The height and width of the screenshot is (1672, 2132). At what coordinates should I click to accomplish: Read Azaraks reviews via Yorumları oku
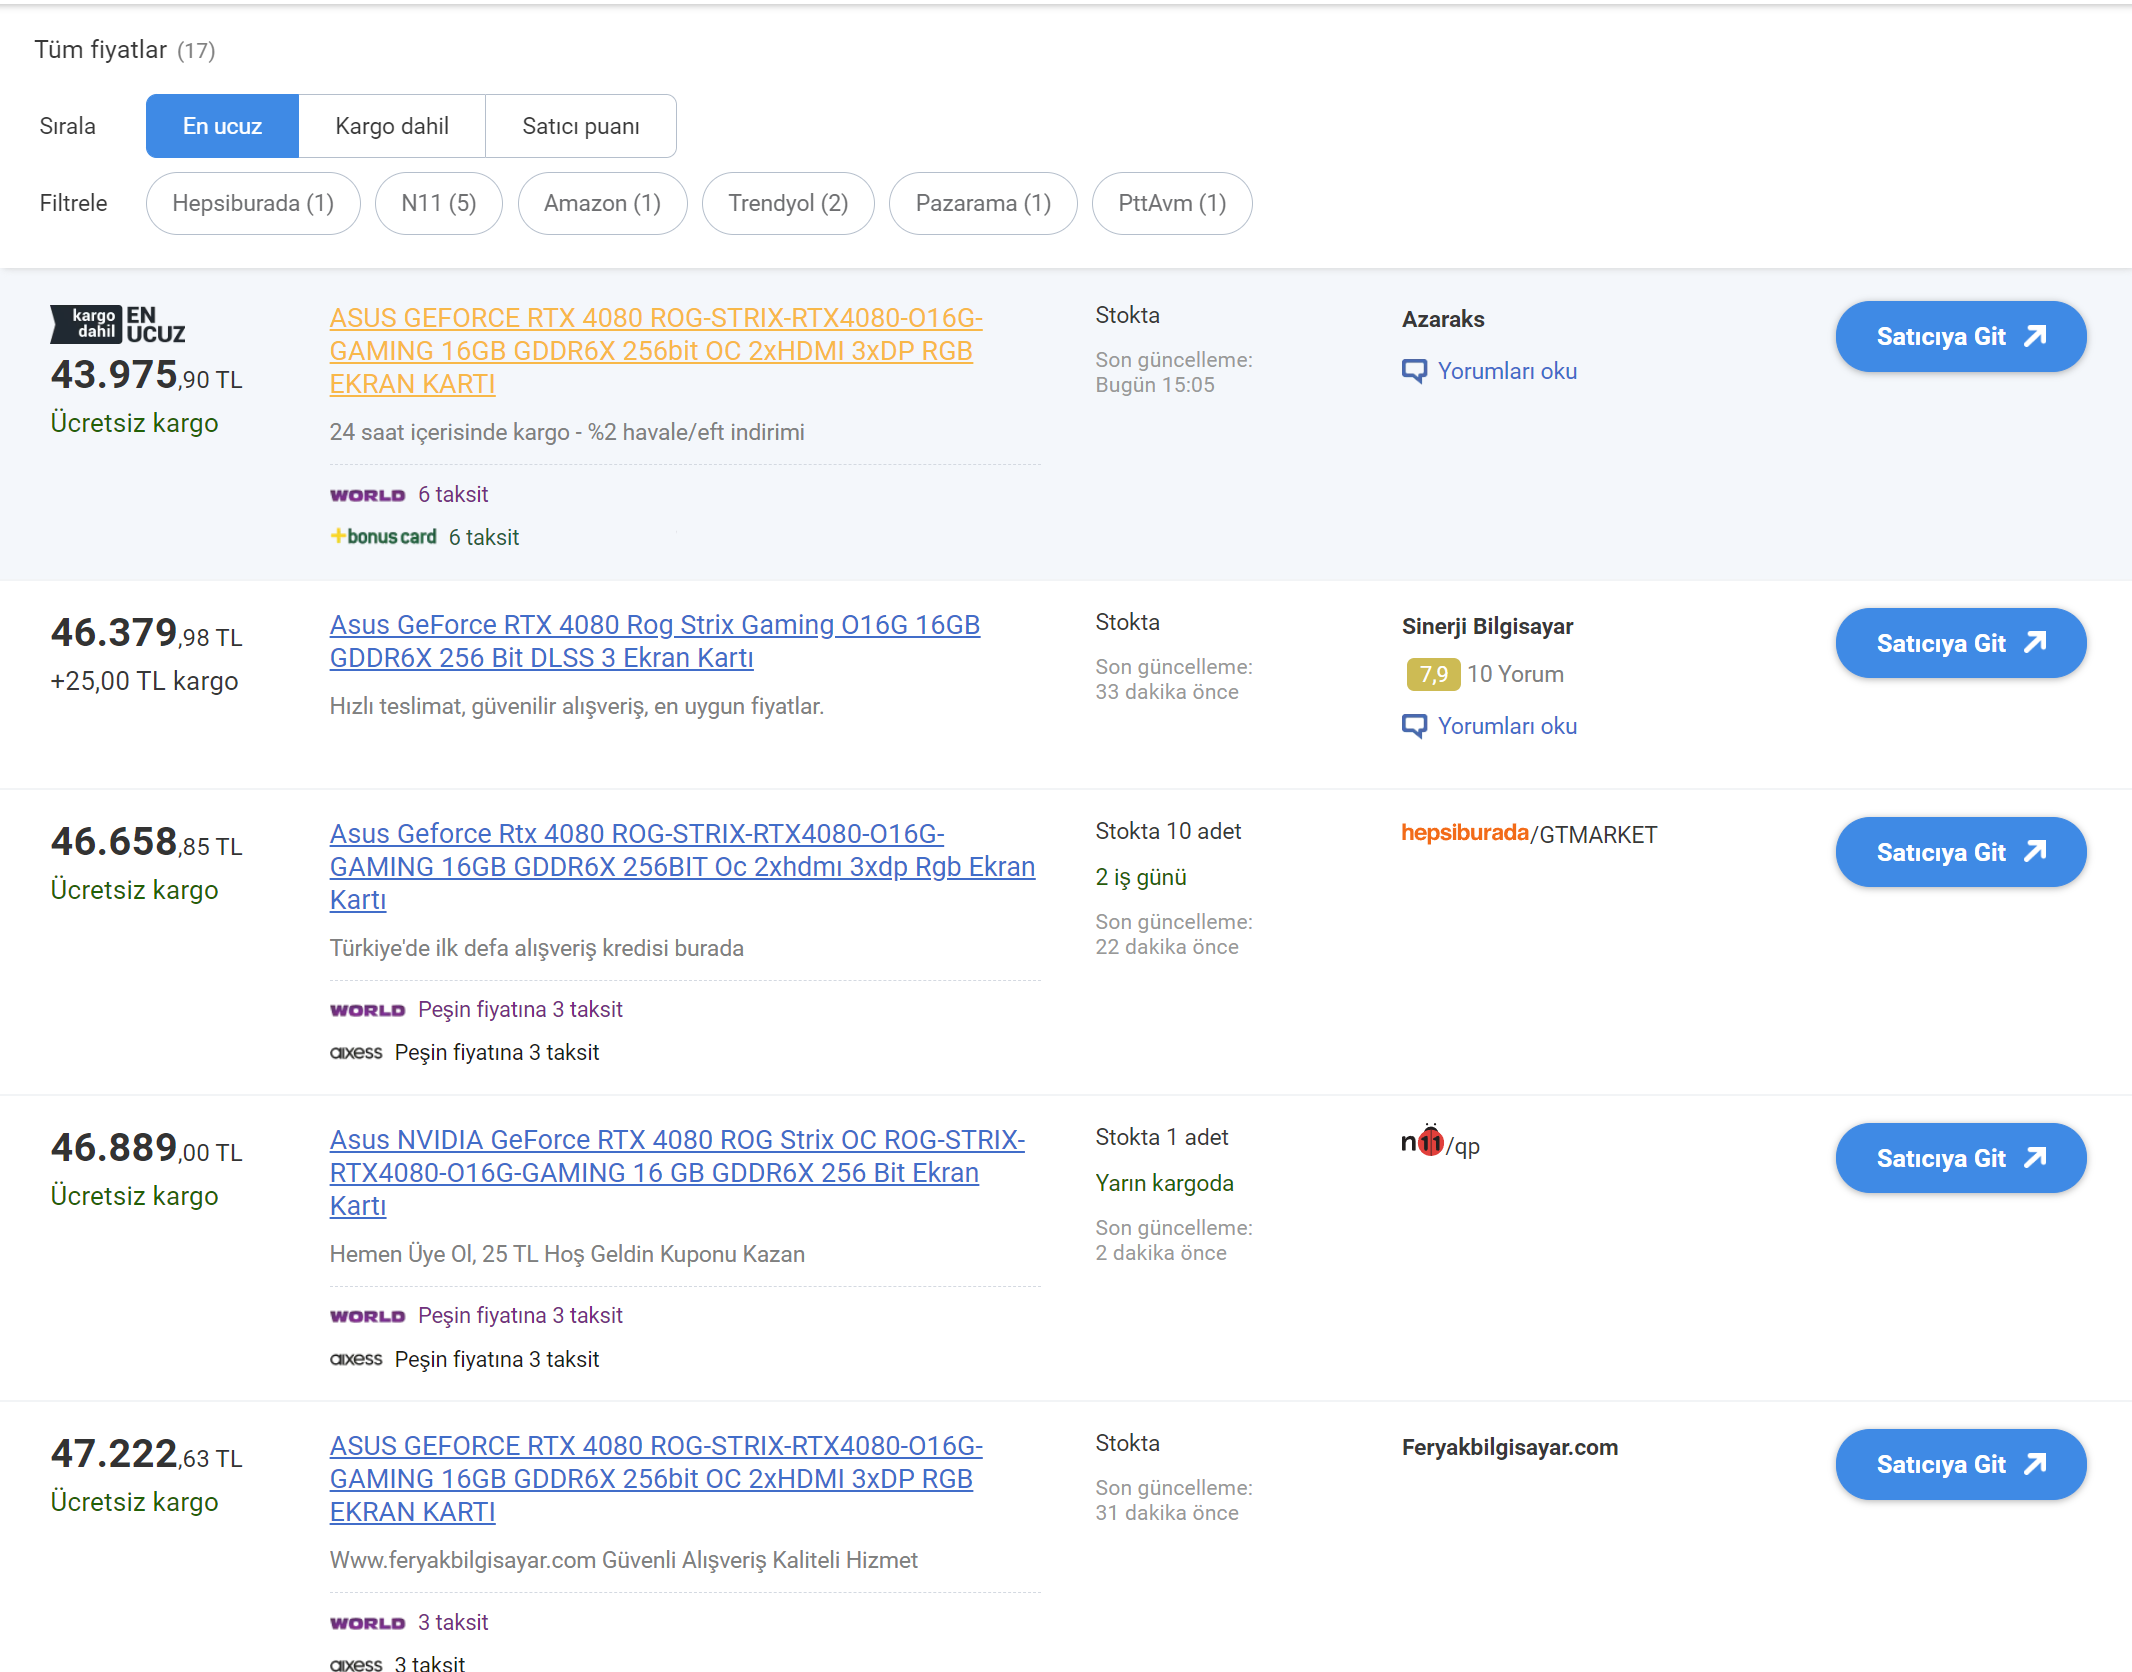pyautogui.click(x=1507, y=371)
